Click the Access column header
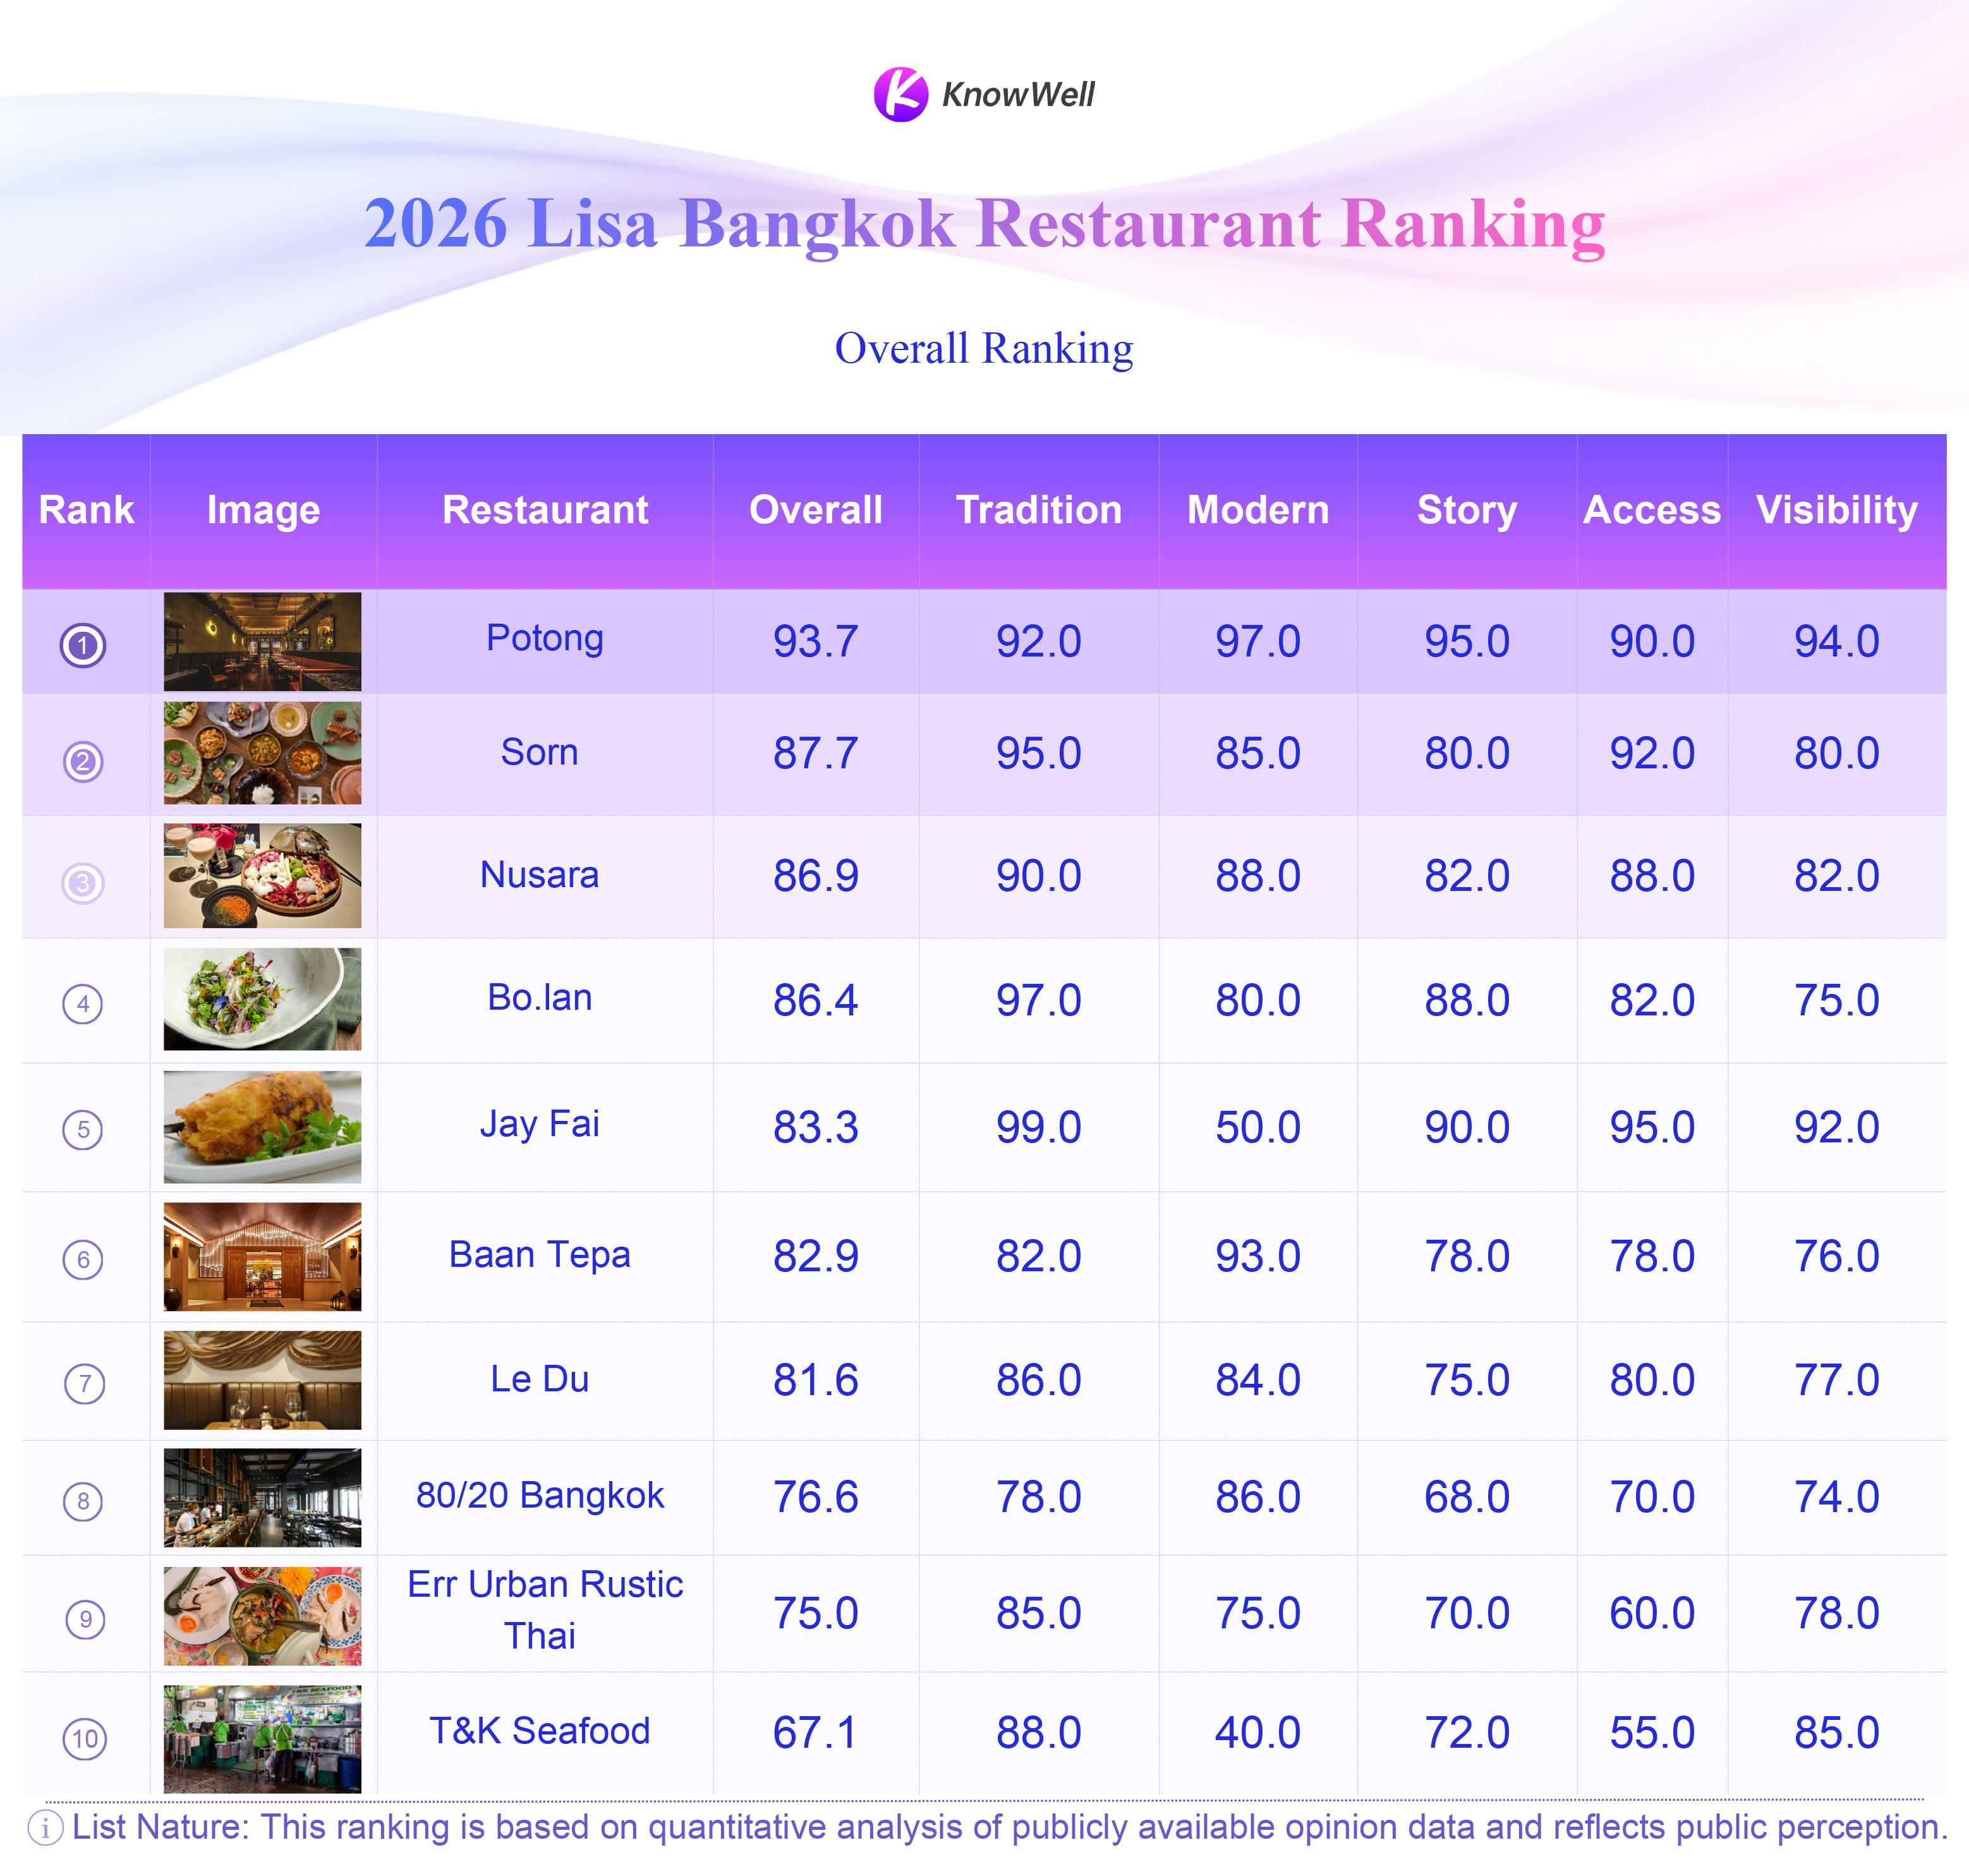 pos(1652,510)
